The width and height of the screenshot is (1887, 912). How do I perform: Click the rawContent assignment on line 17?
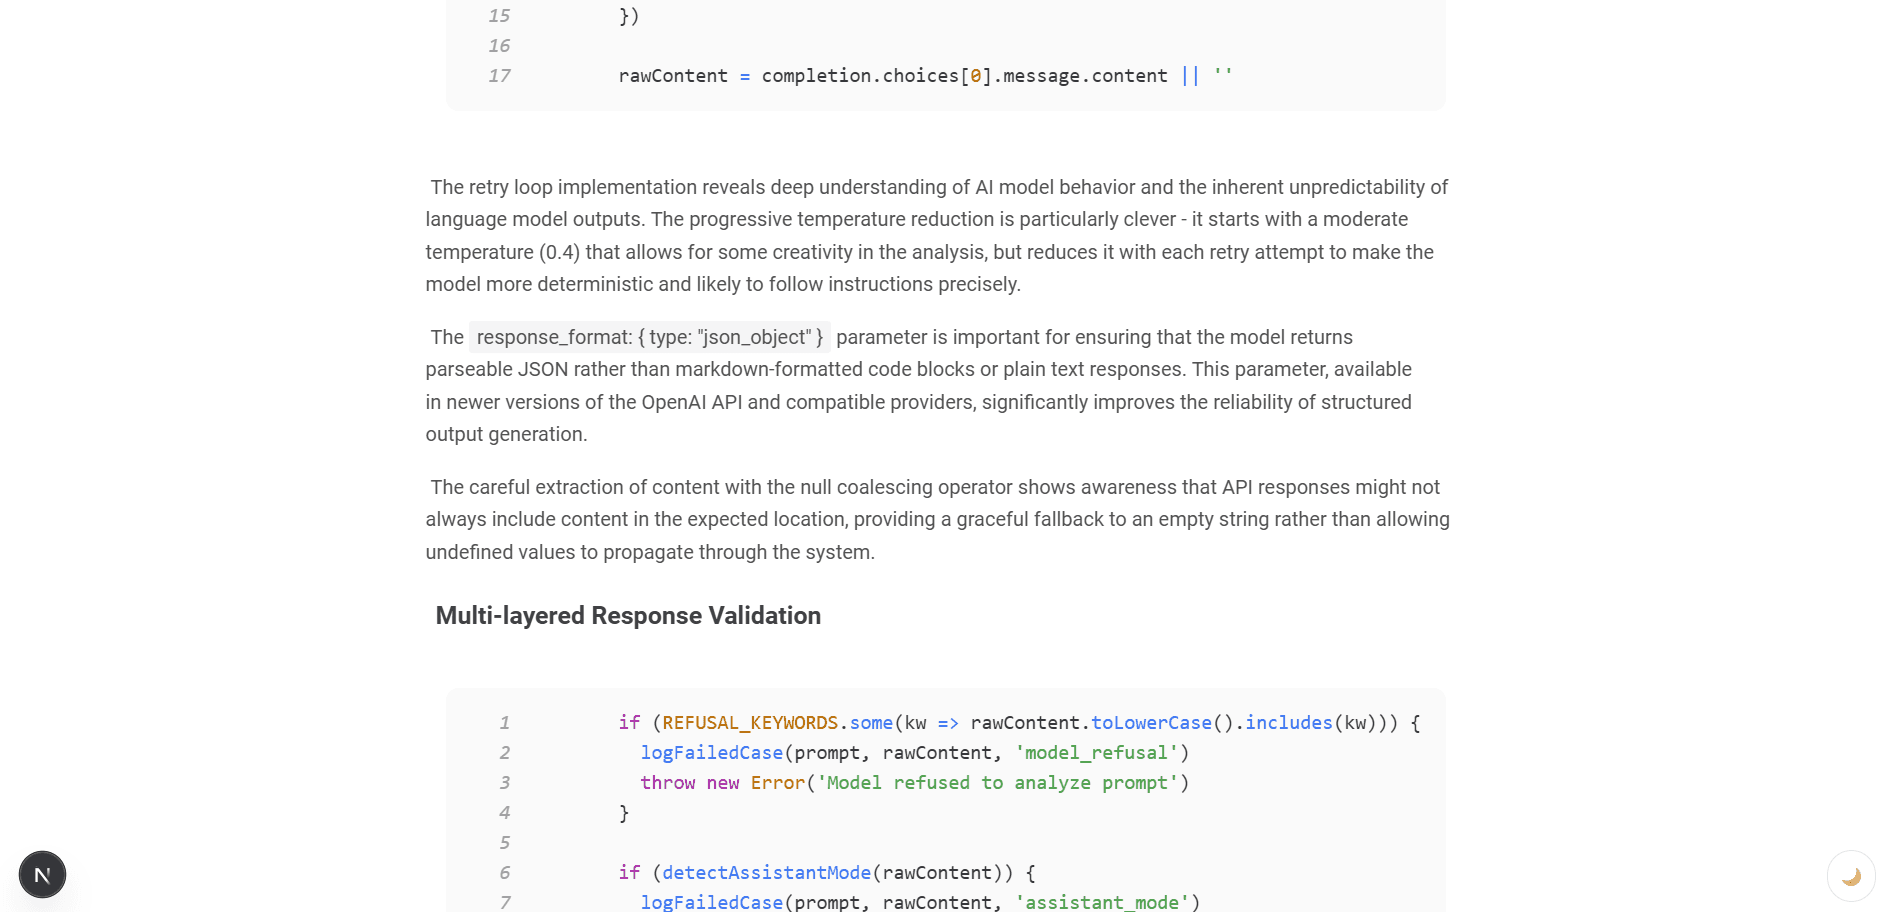pos(673,76)
